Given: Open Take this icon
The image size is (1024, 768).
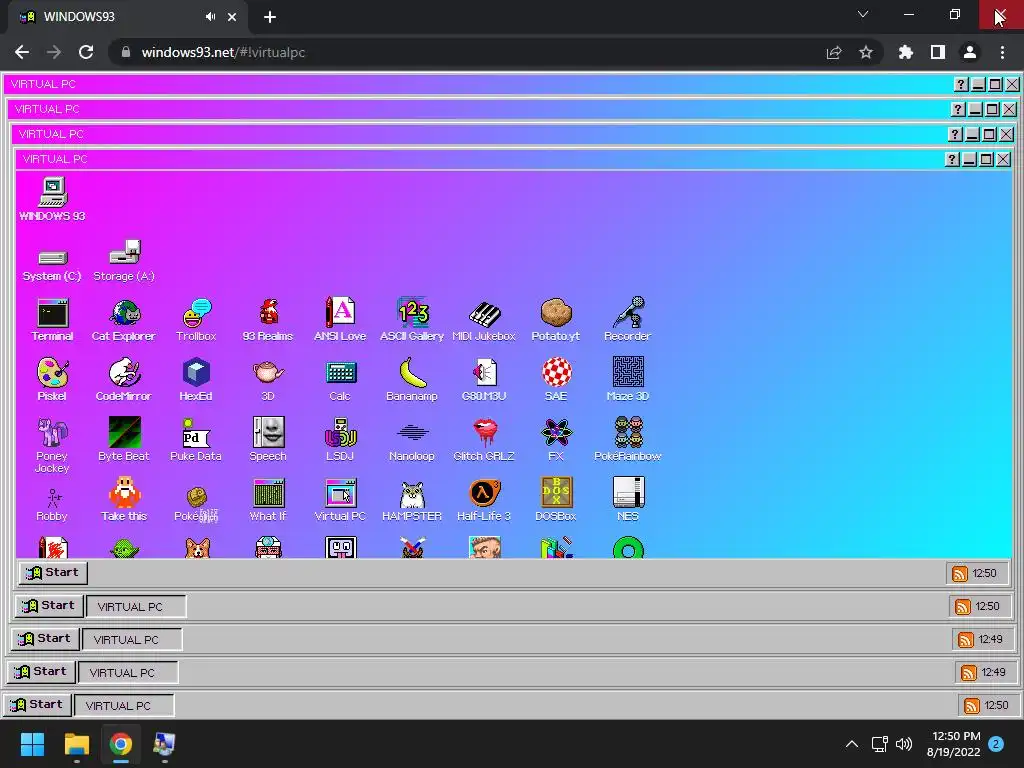Looking at the screenshot, I should (124, 500).
